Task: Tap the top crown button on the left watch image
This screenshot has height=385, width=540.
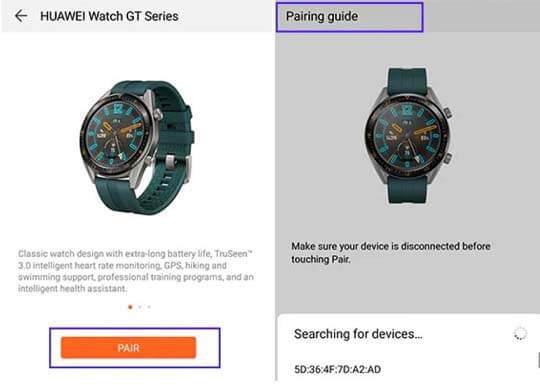Action: (x=158, y=113)
